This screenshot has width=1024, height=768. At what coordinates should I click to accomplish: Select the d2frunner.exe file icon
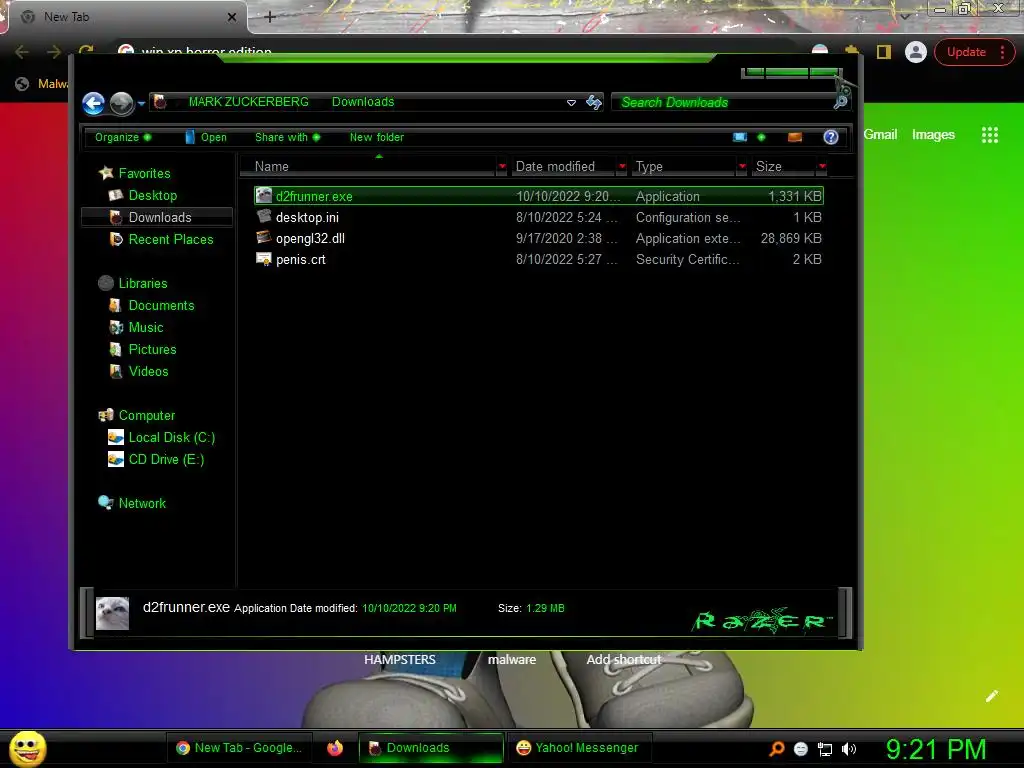tap(264, 195)
